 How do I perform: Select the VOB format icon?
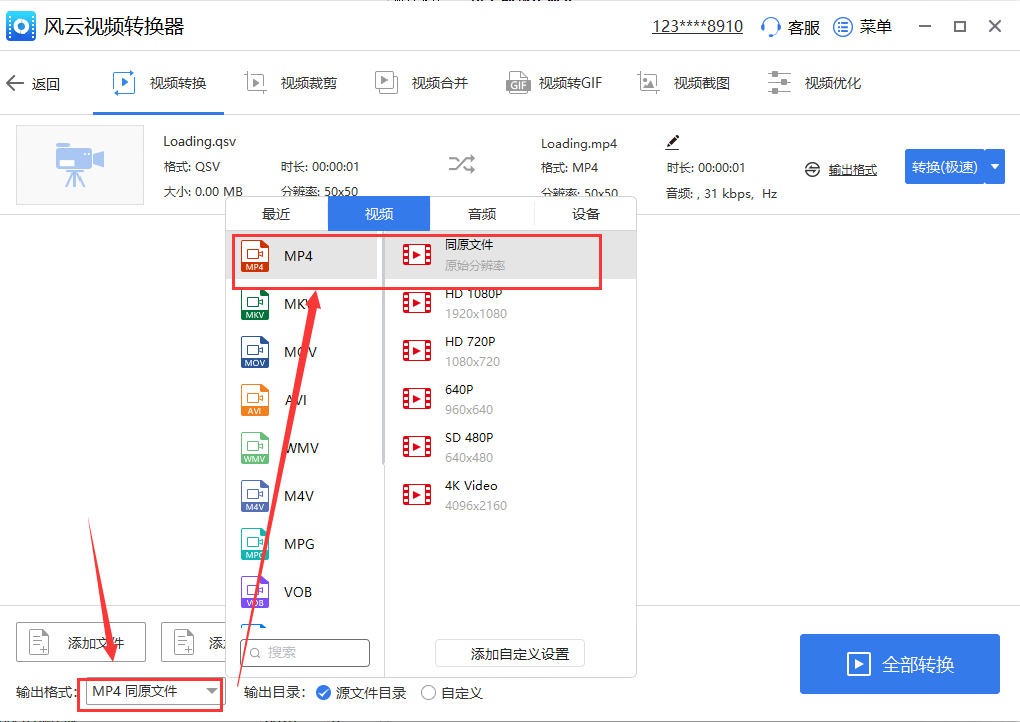coord(255,591)
